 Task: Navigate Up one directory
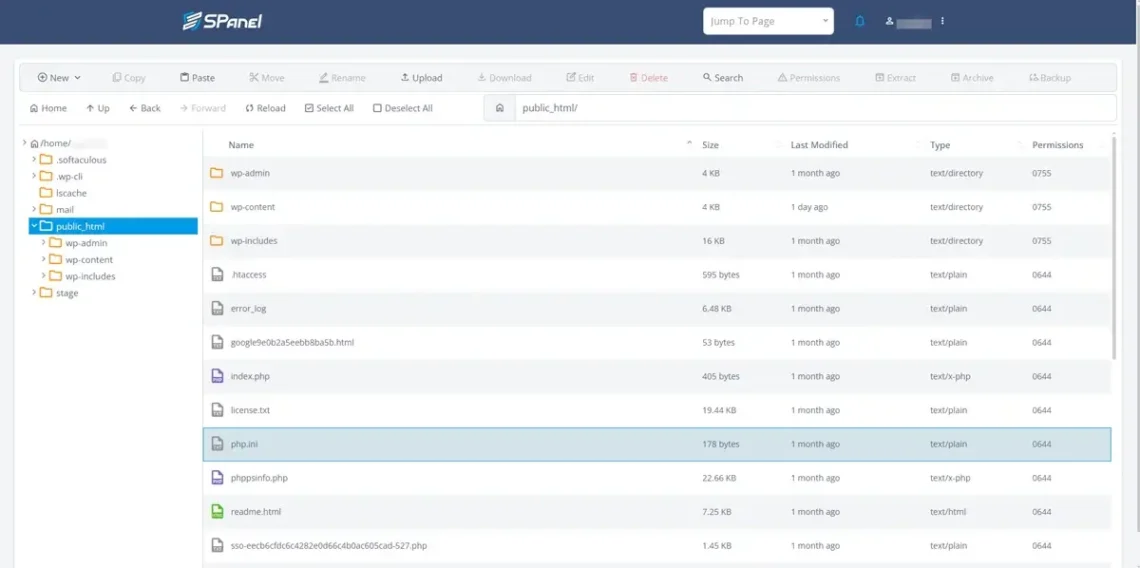[97, 108]
